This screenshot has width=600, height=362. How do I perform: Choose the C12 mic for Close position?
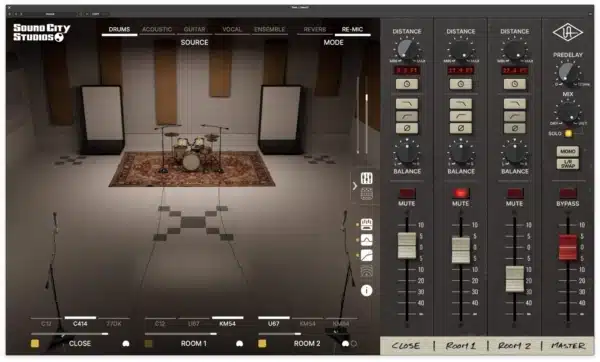(x=46, y=323)
